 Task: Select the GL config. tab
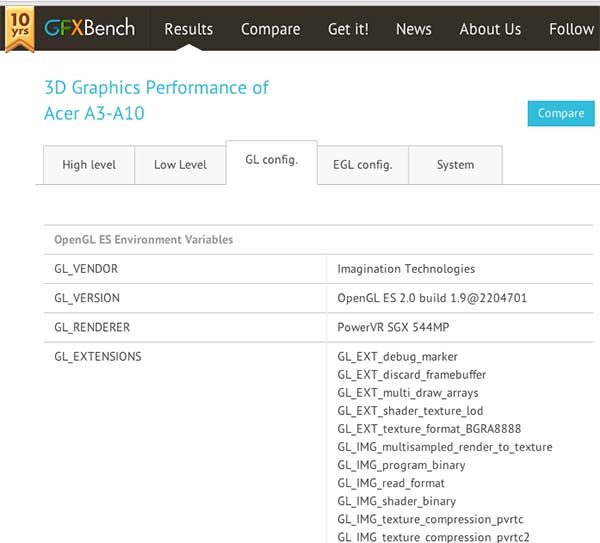point(272,162)
